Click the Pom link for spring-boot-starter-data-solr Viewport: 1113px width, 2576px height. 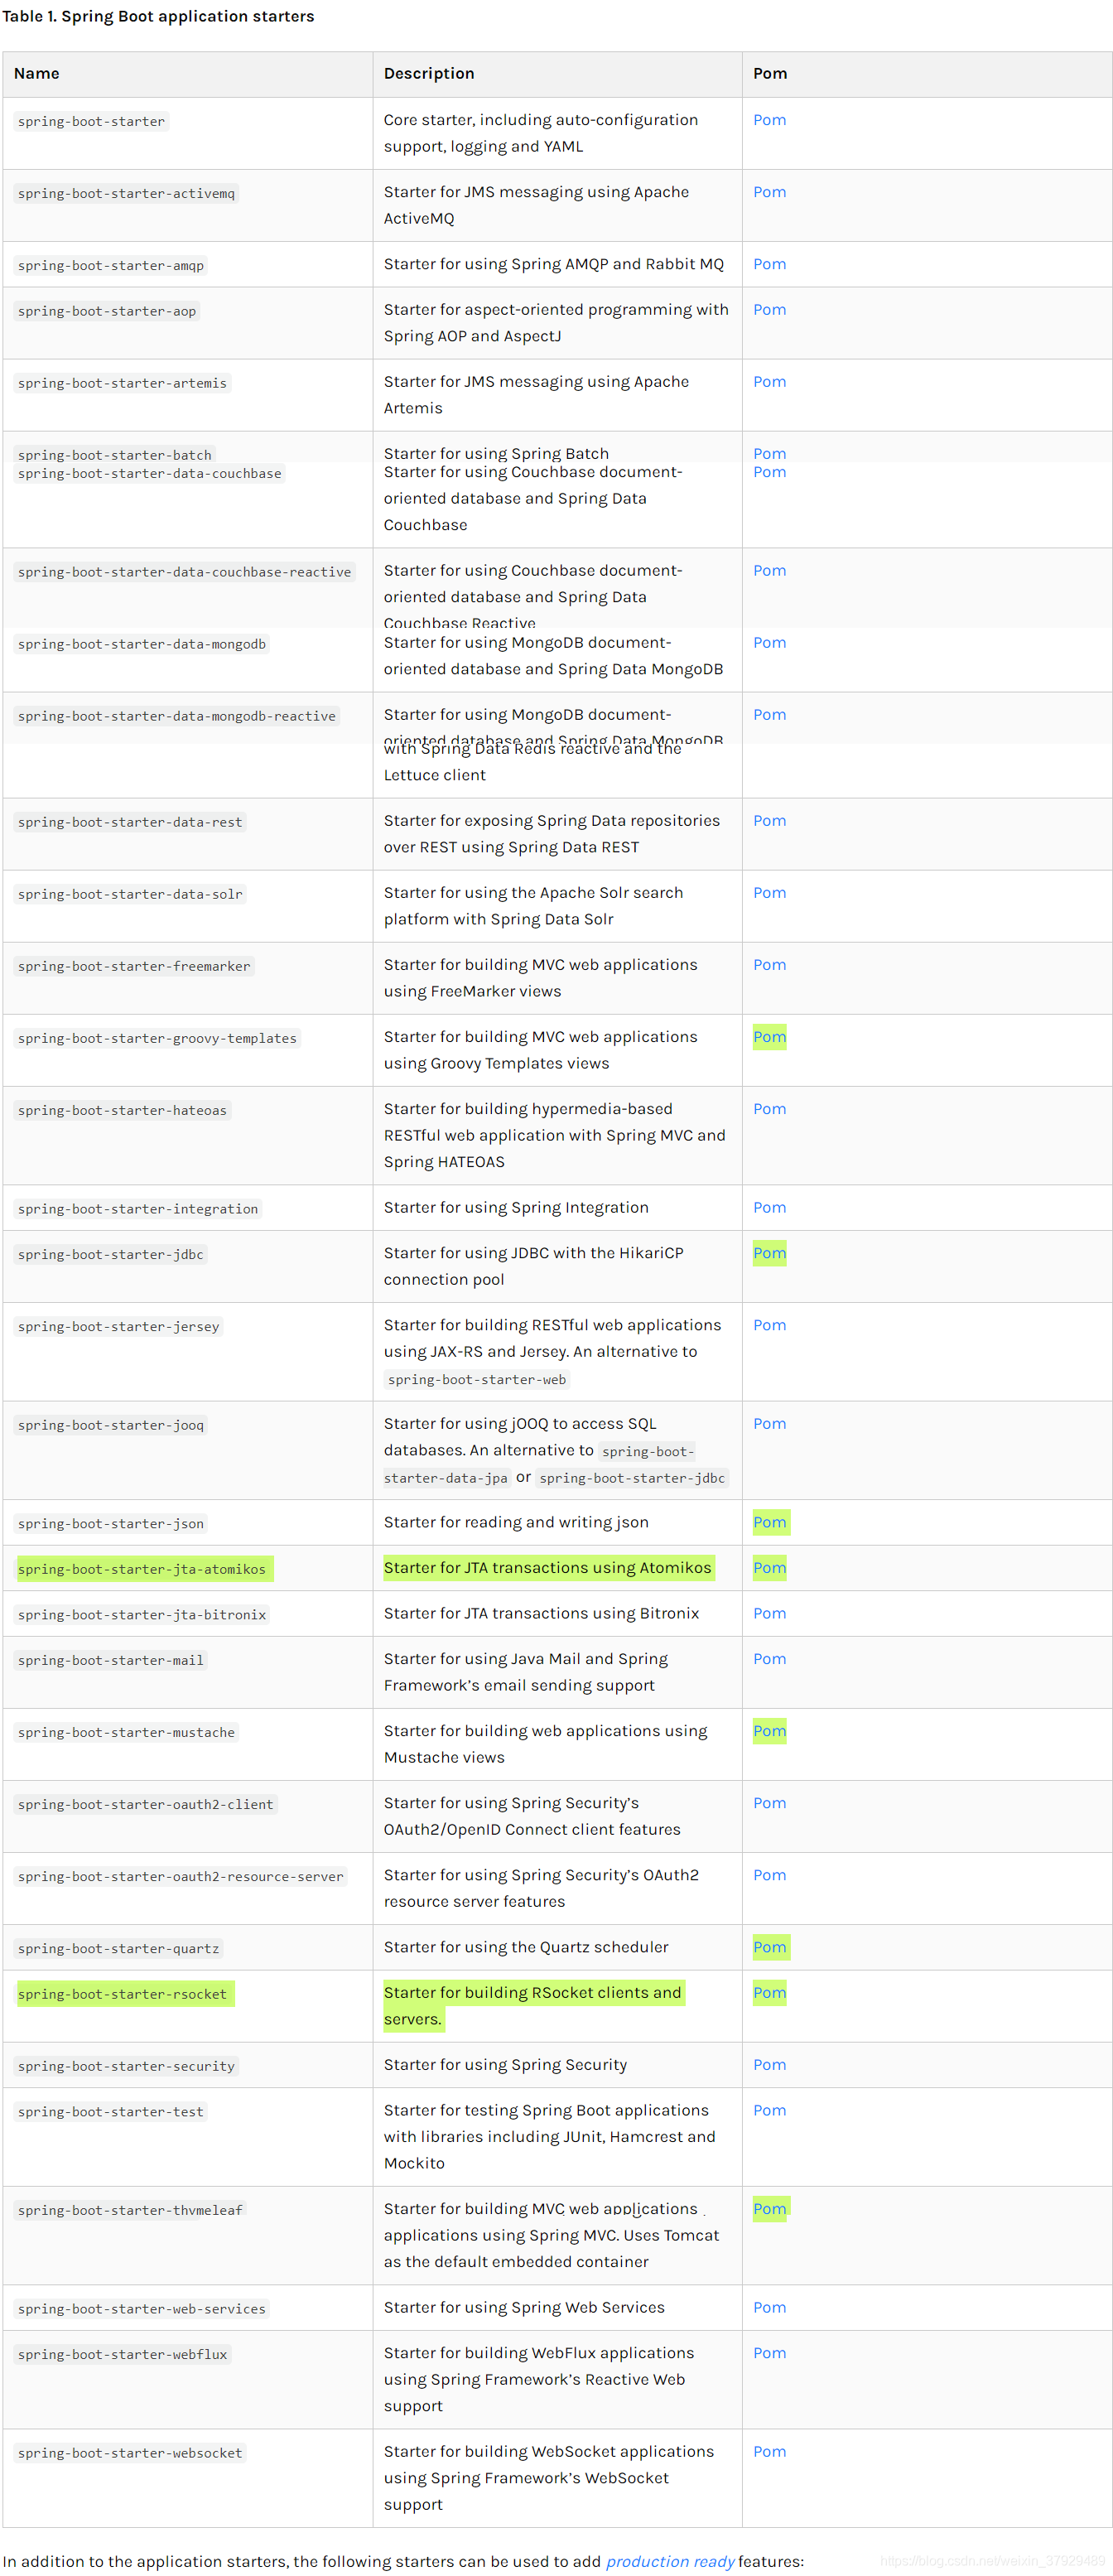769,893
